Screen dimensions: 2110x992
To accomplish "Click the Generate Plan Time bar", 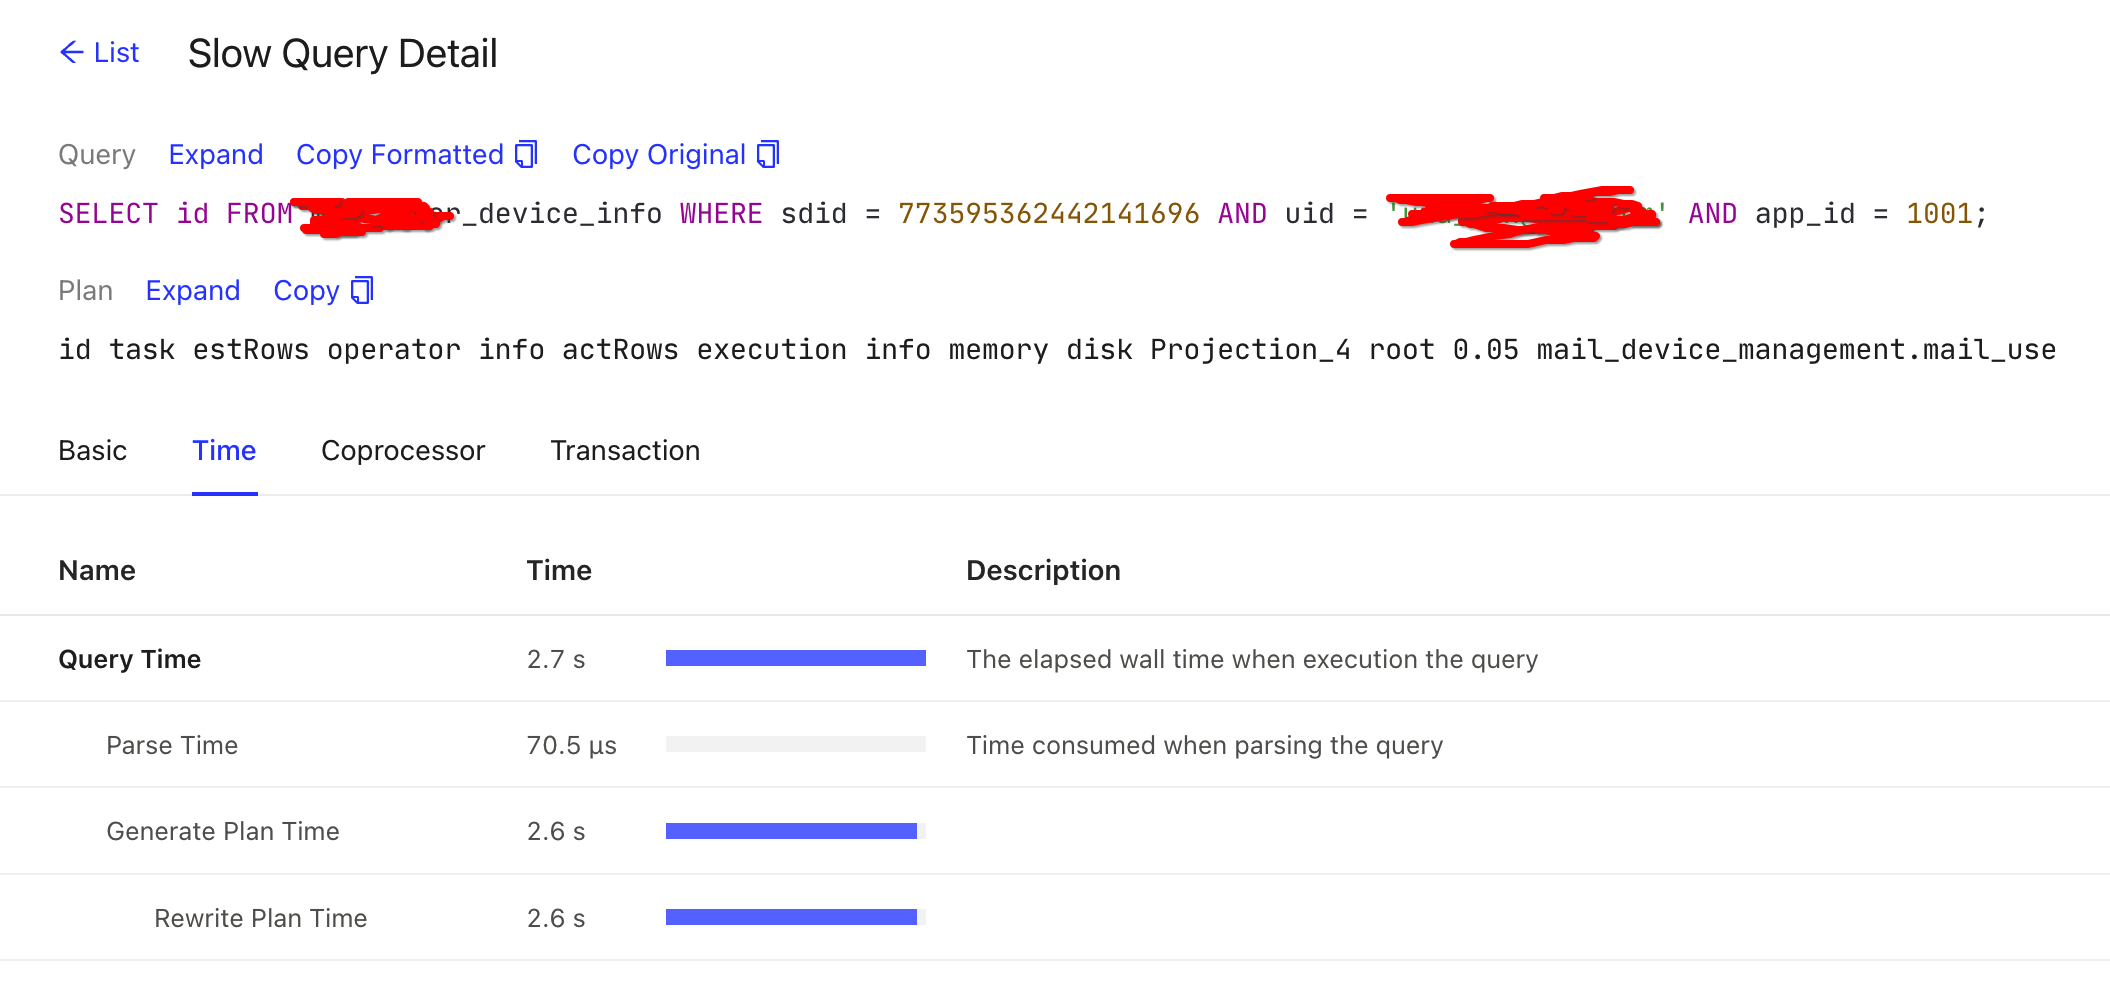I will pos(796,831).
